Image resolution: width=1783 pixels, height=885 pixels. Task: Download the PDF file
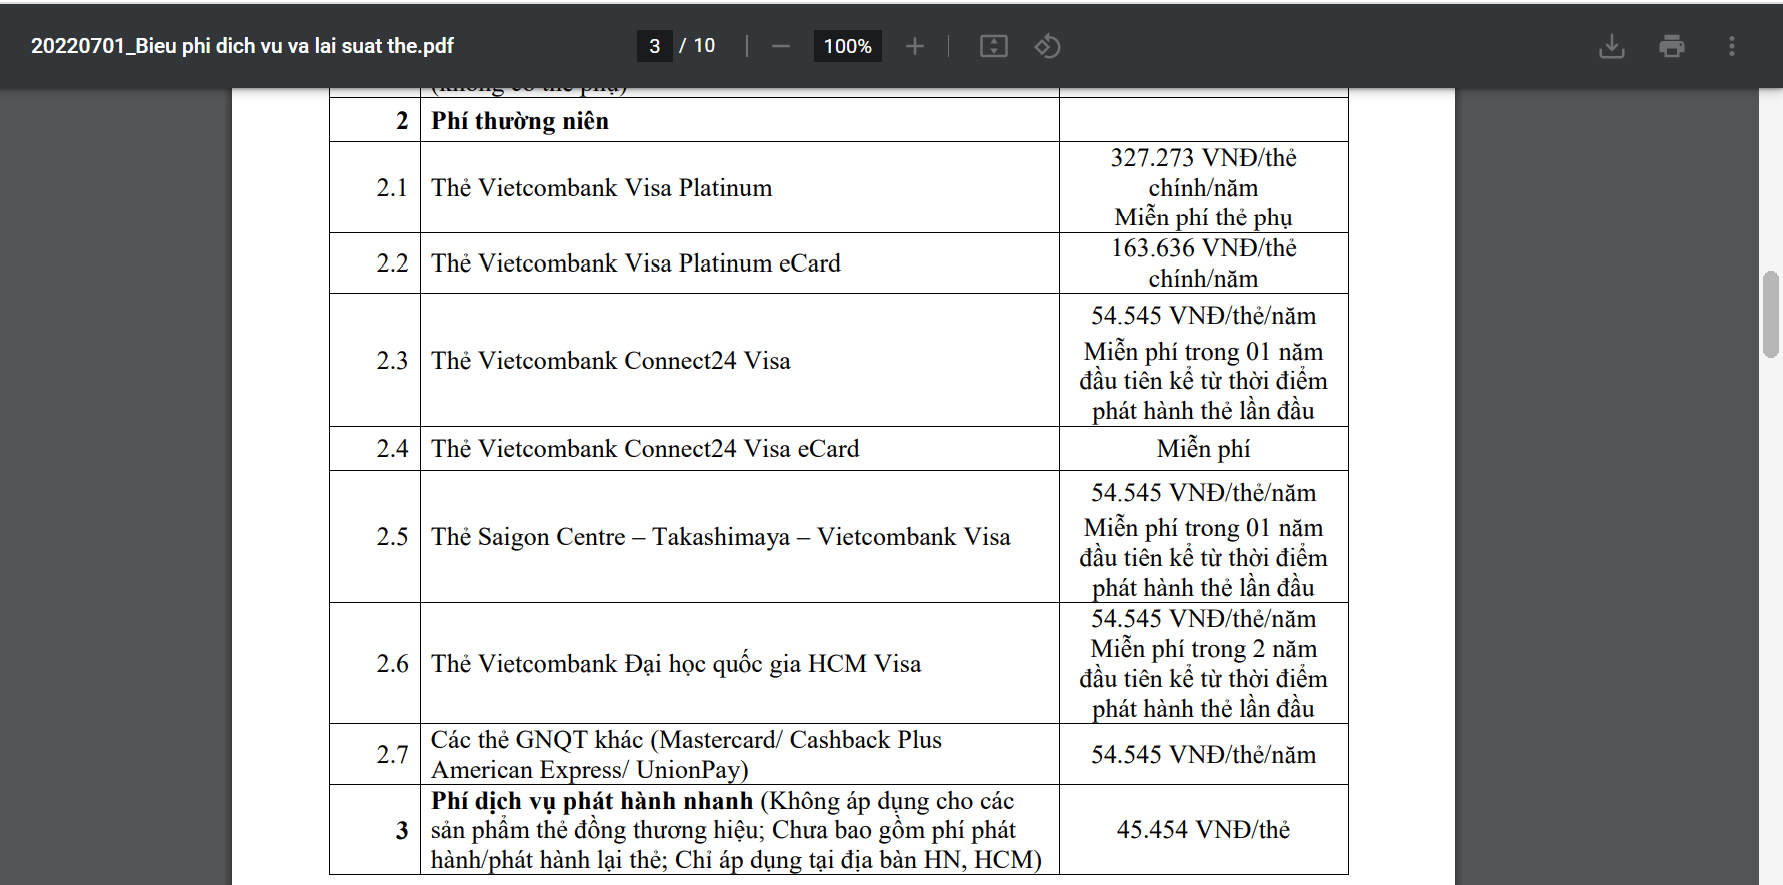1612,46
